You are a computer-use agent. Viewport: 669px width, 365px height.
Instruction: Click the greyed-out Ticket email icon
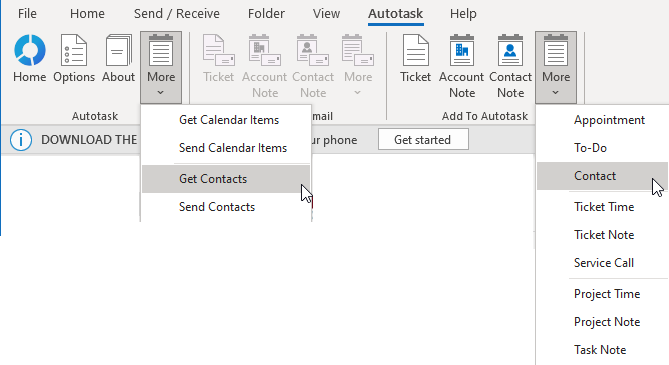(218, 50)
